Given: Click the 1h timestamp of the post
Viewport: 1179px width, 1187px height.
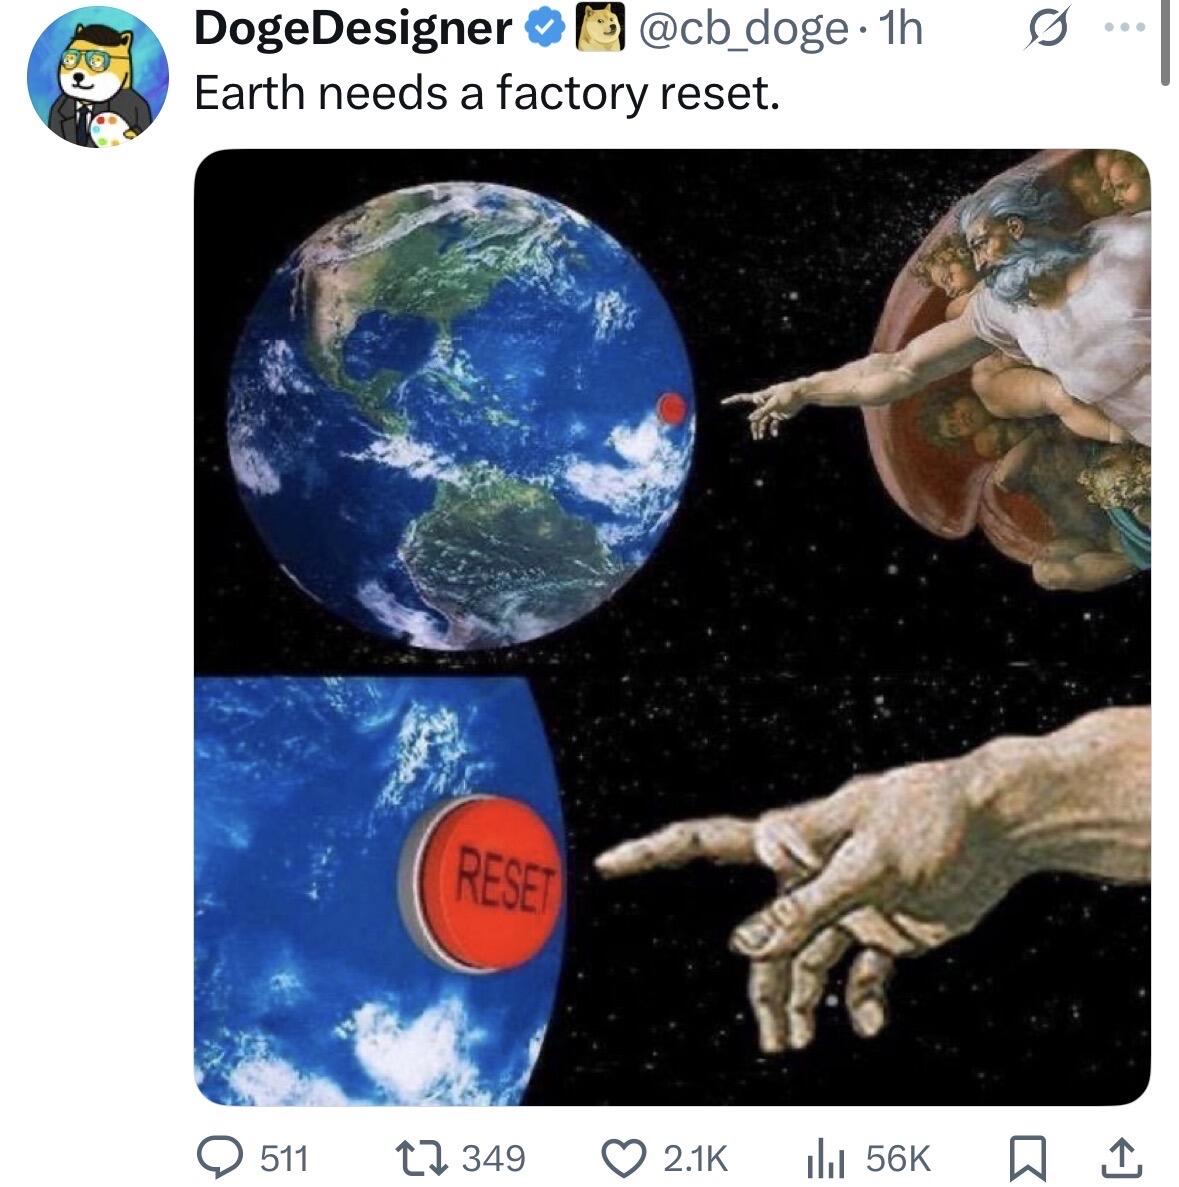Looking at the screenshot, I should [x=902, y=30].
